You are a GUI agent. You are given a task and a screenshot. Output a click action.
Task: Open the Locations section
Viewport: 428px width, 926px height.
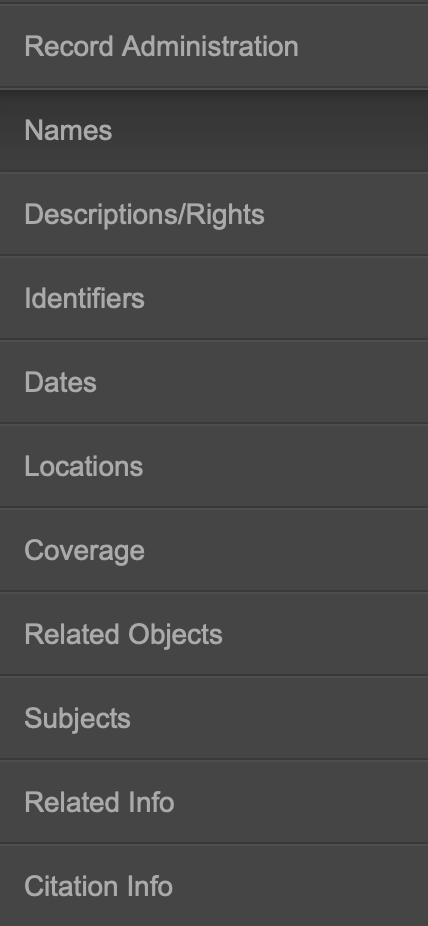click(214, 466)
